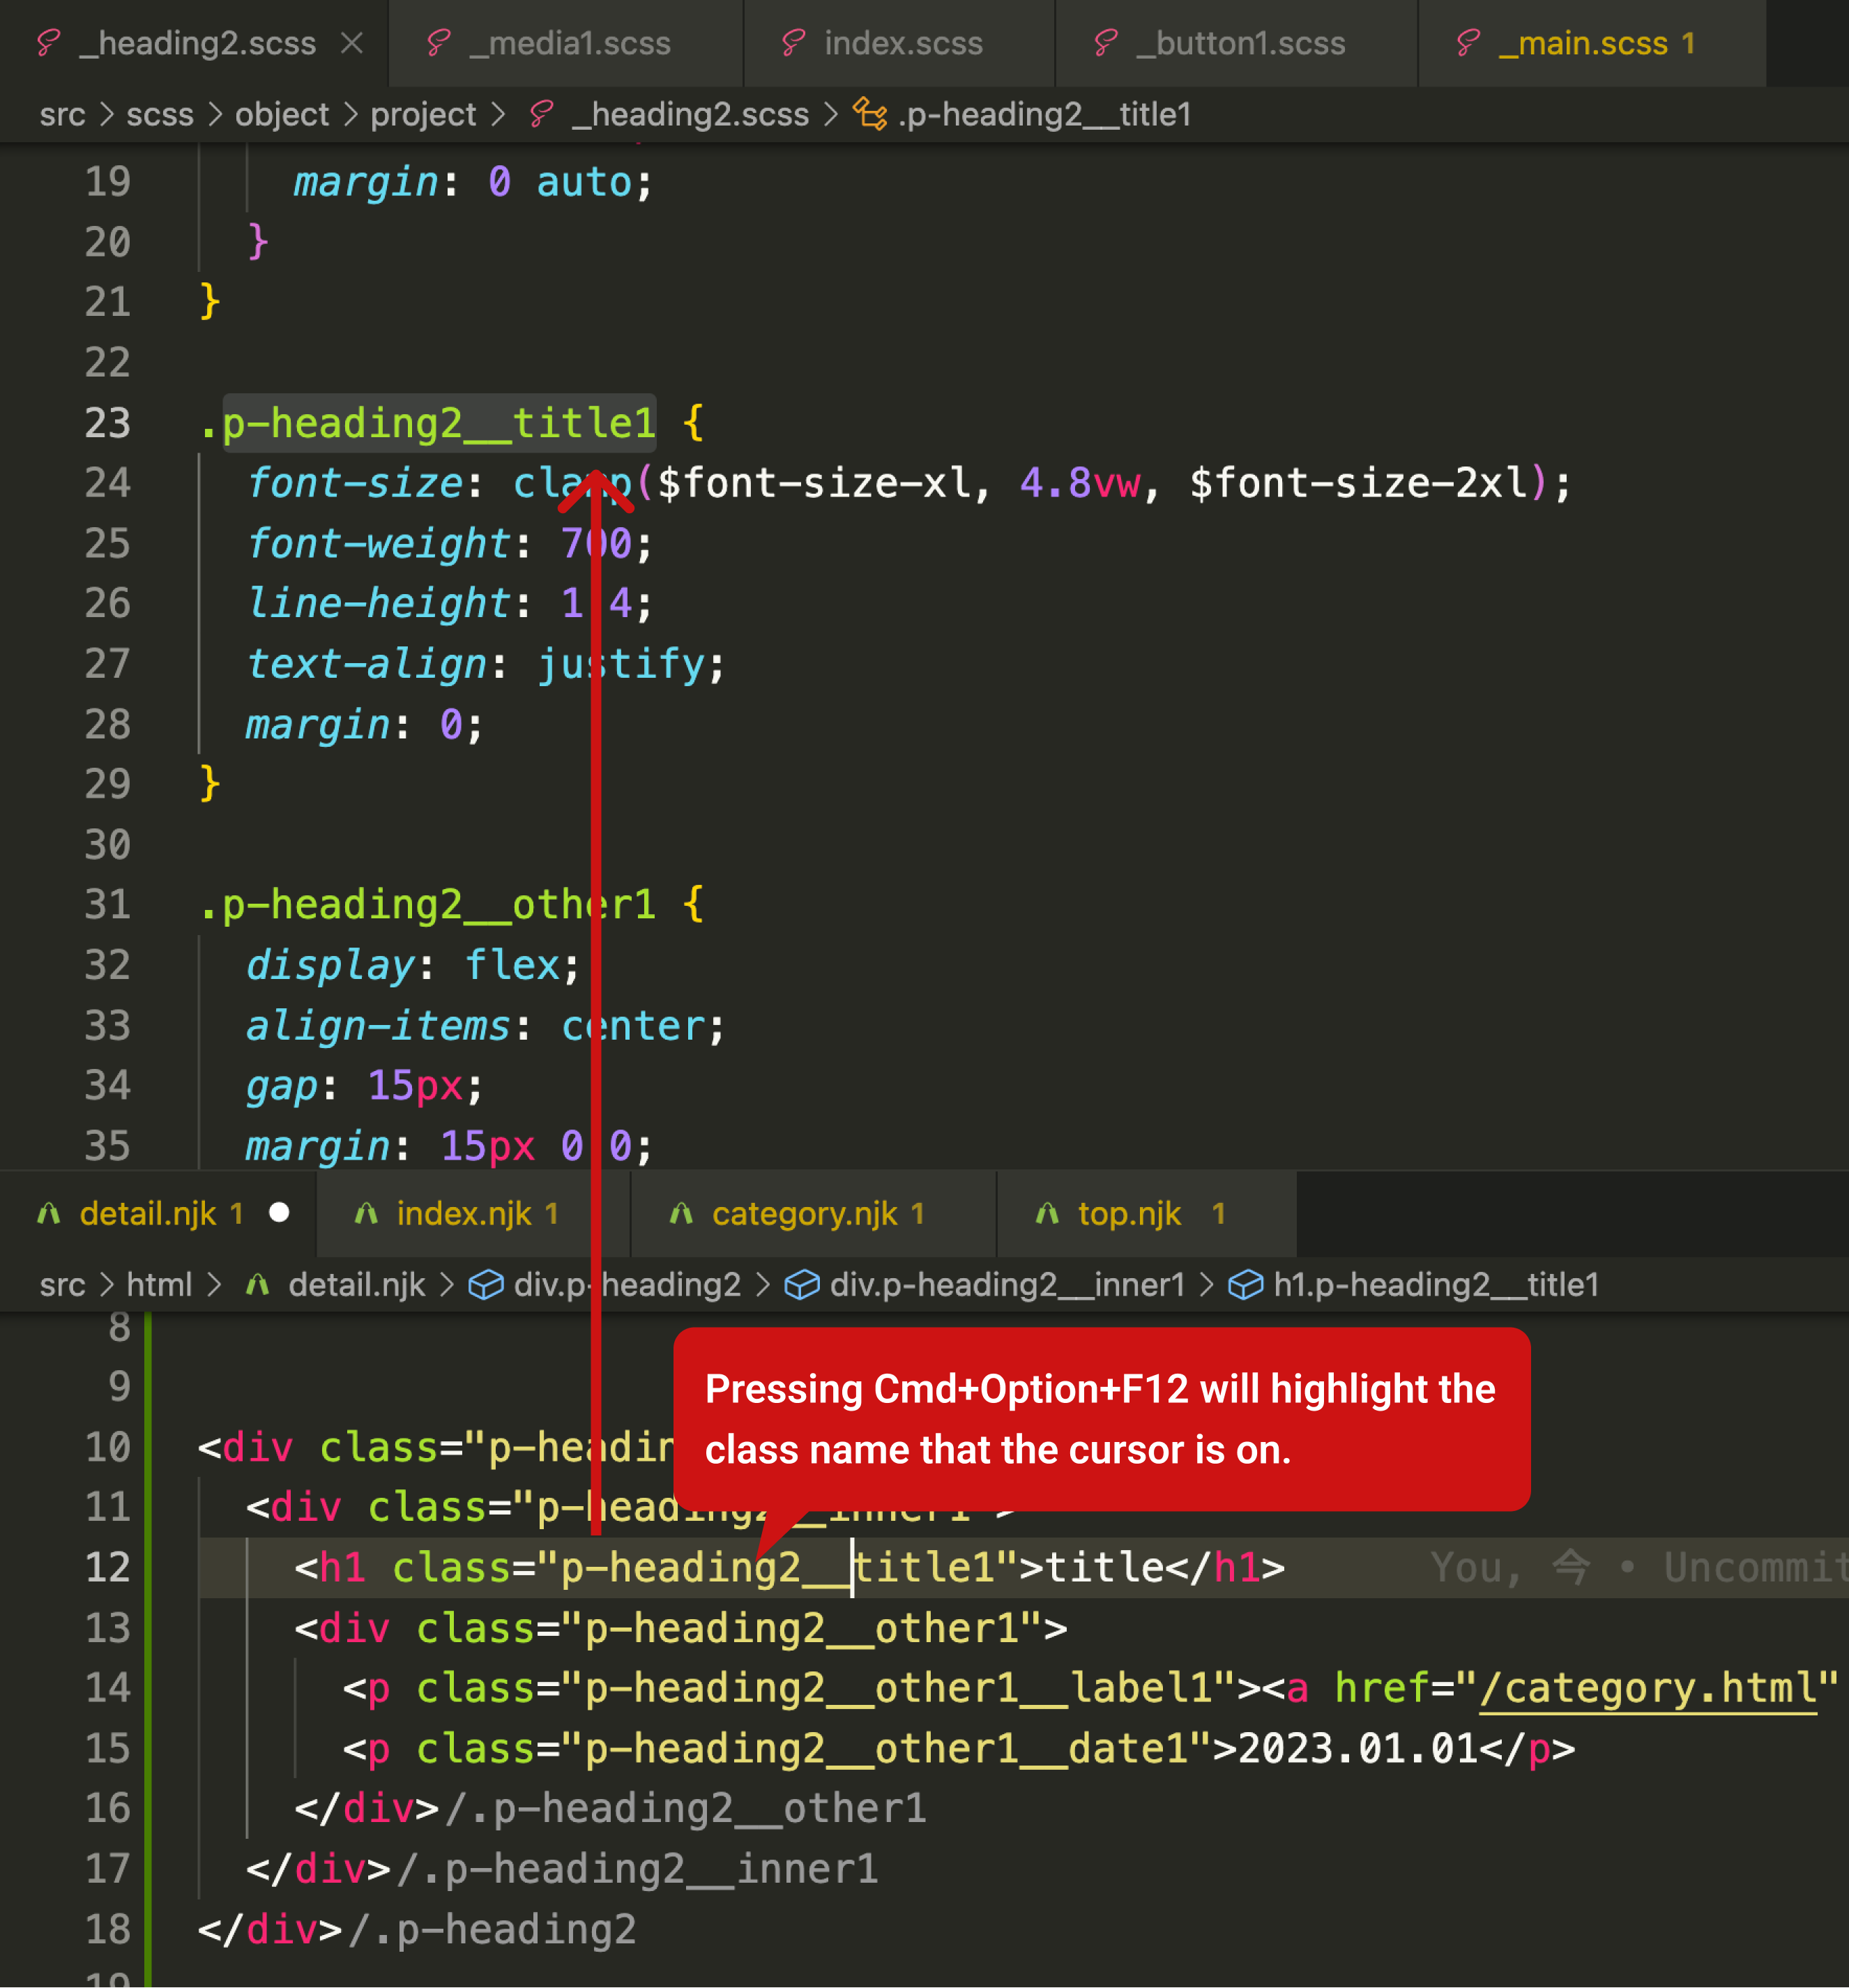Click the cube icon before h1.p-heading2__title1
Image resolution: width=1849 pixels, height=1988 pixels.
(1245, 1284)
